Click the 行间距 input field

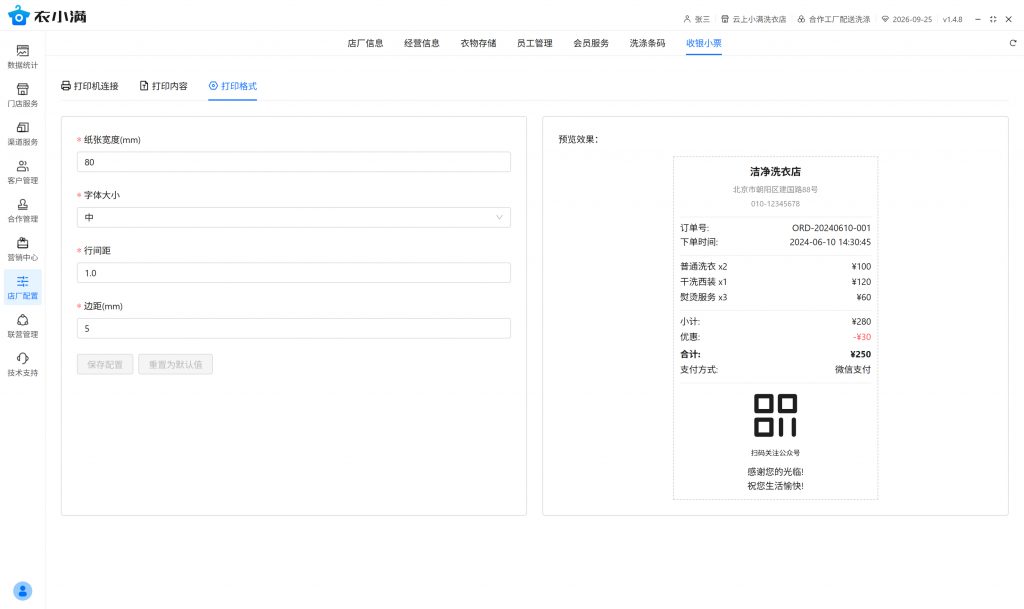(x=293, y=273)
